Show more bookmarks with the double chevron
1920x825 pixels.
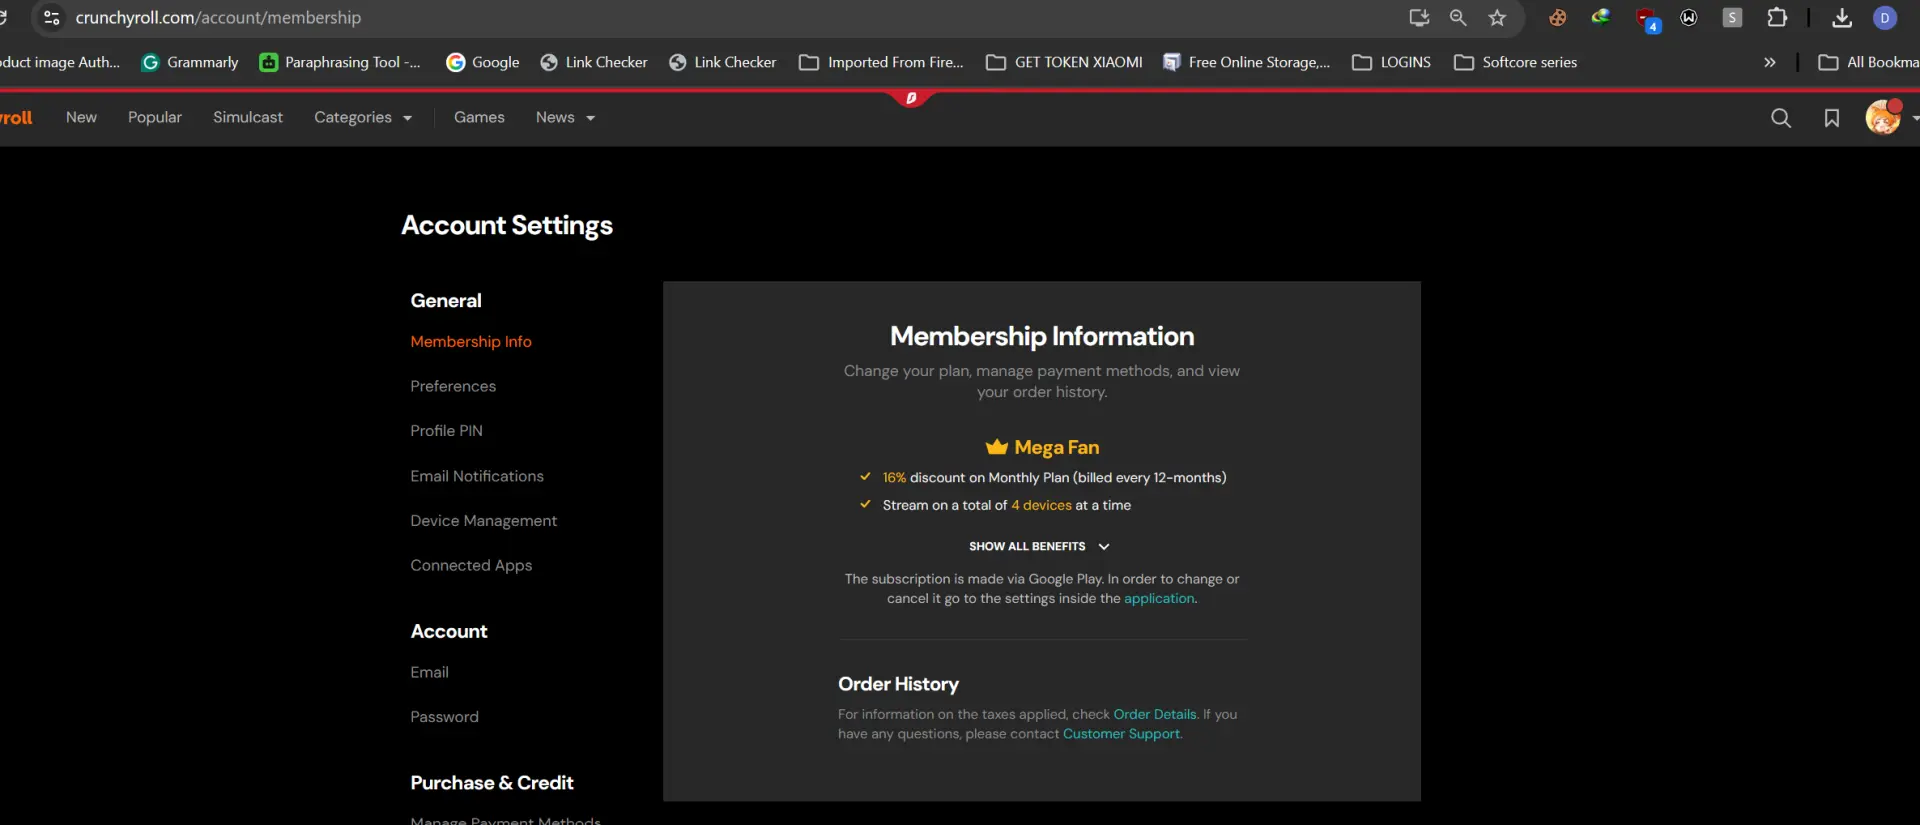click(1770, 62)
